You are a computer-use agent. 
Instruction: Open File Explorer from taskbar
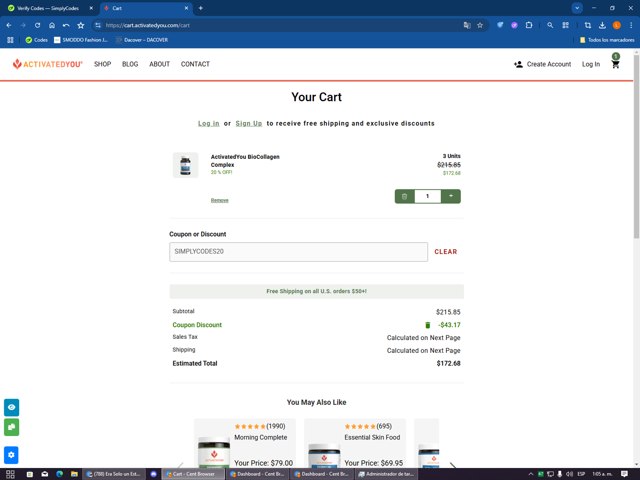(74, 474)
